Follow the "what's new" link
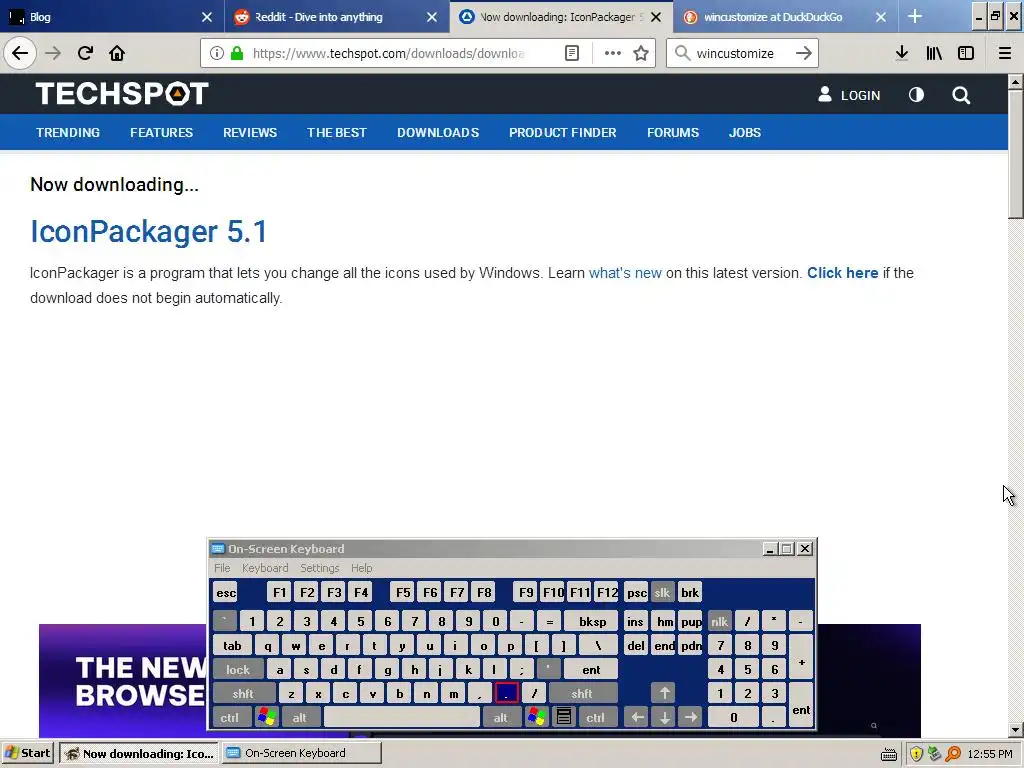The height and width of the screenshot is (768, 1024). pos(625,273)
